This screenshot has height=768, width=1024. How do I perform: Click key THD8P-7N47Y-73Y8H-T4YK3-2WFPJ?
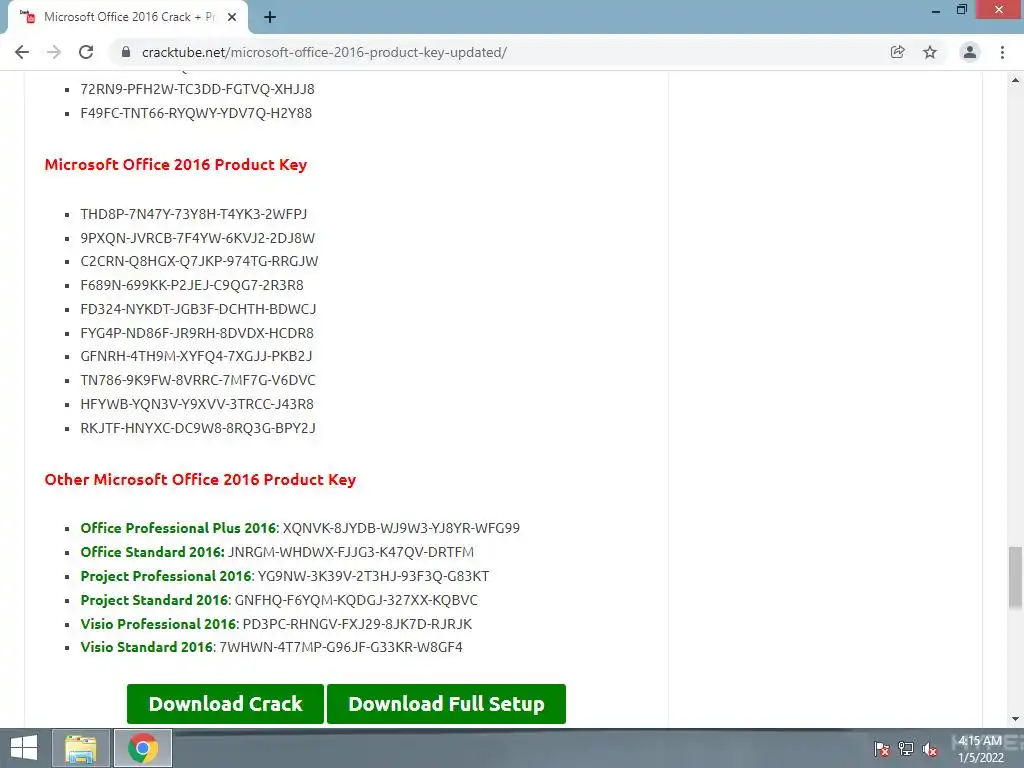point(193,214)
